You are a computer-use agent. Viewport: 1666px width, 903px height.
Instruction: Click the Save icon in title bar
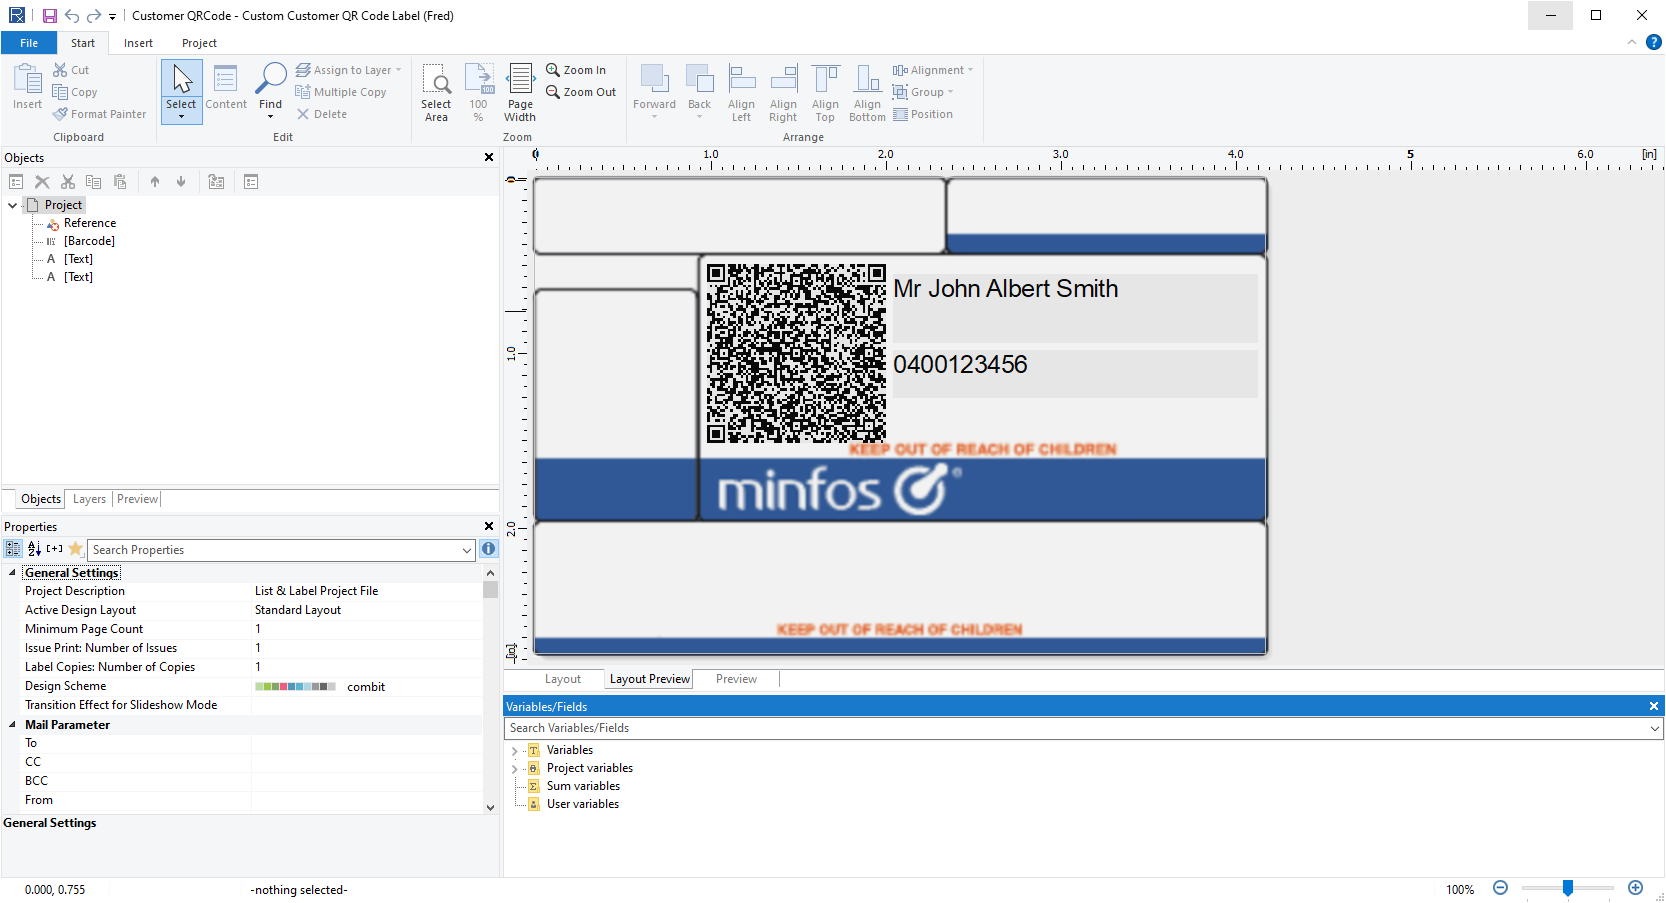click(49, 15)
